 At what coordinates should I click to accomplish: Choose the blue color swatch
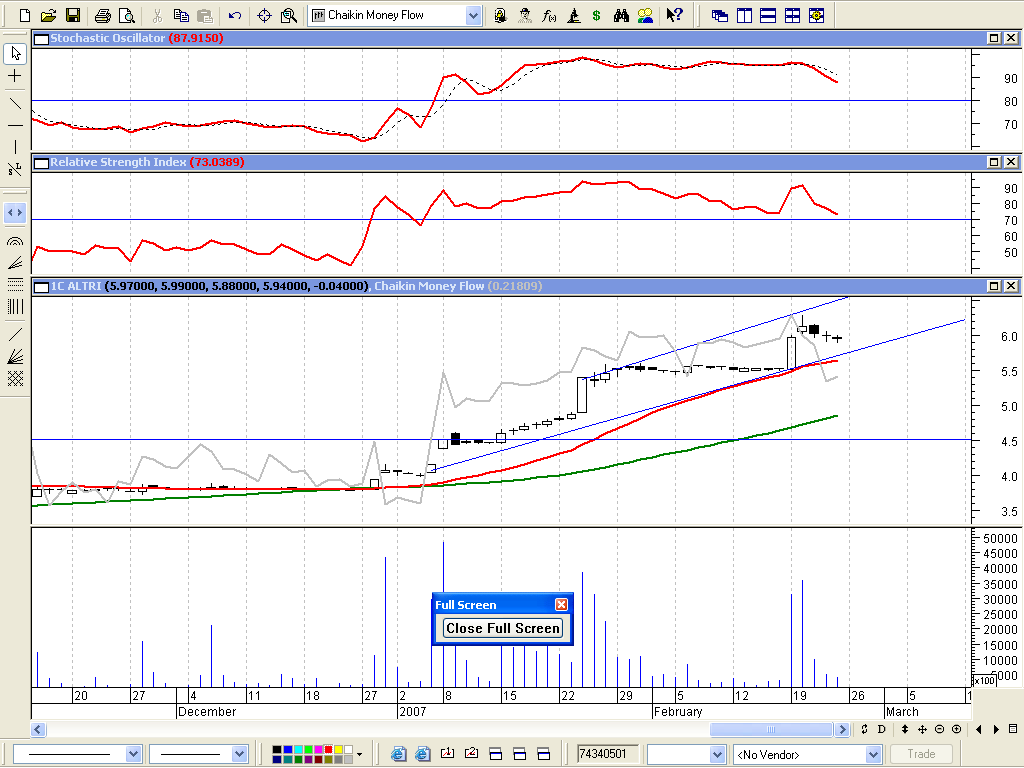[287, 750]
